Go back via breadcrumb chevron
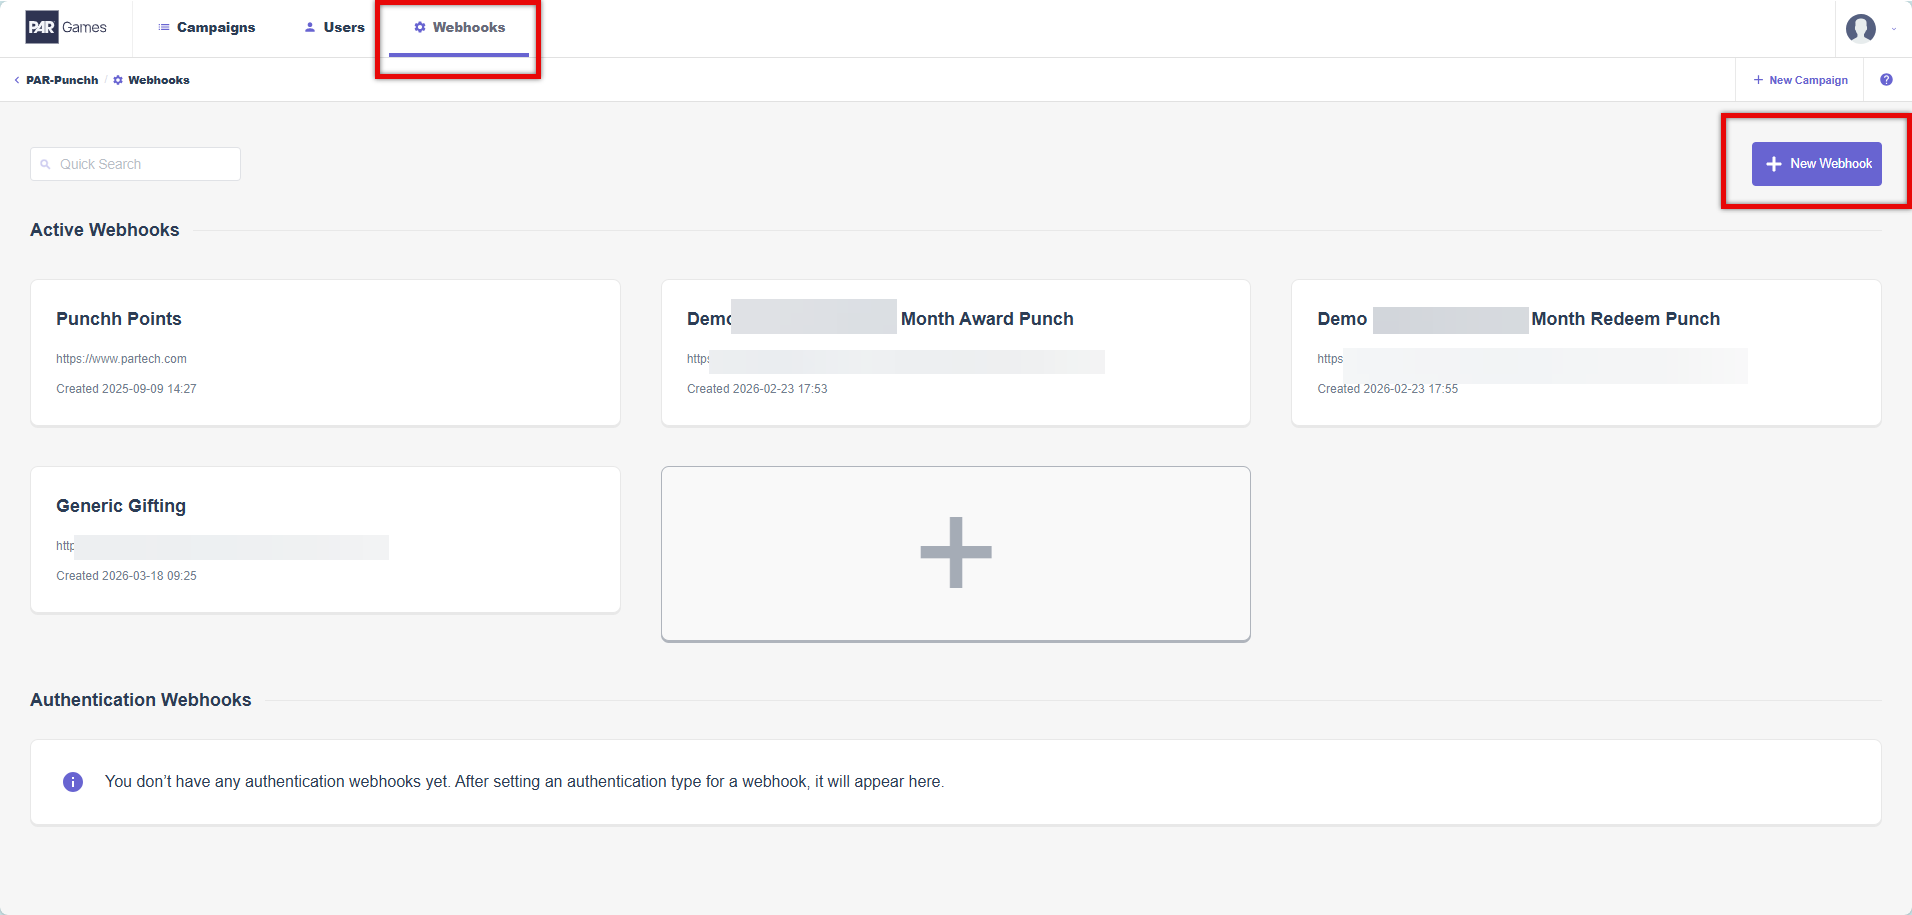This screenshot has width=1912, height=915. point(16,80)
